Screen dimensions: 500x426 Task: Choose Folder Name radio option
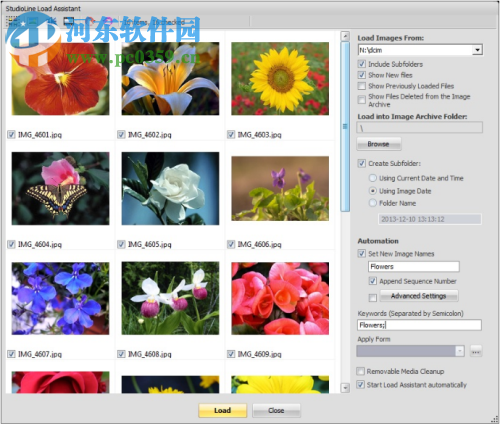tap(373, 203)
